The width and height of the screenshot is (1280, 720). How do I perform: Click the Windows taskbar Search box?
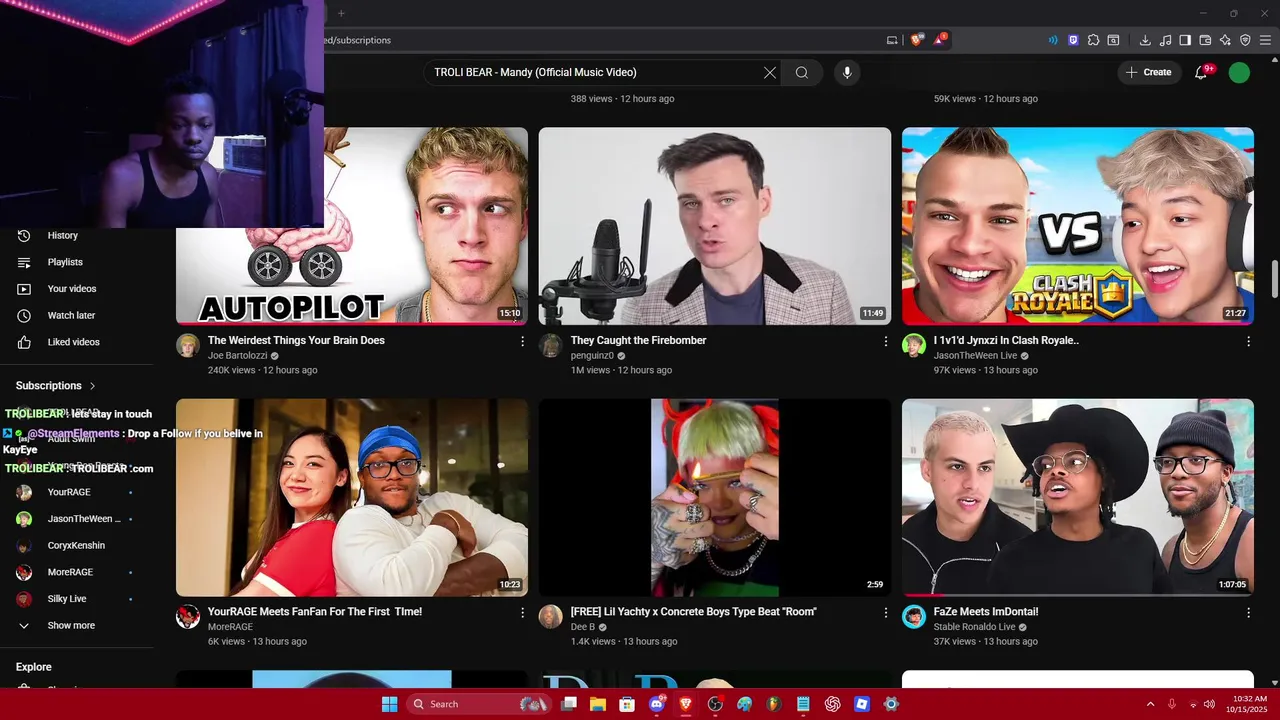(x=480, y=704)
